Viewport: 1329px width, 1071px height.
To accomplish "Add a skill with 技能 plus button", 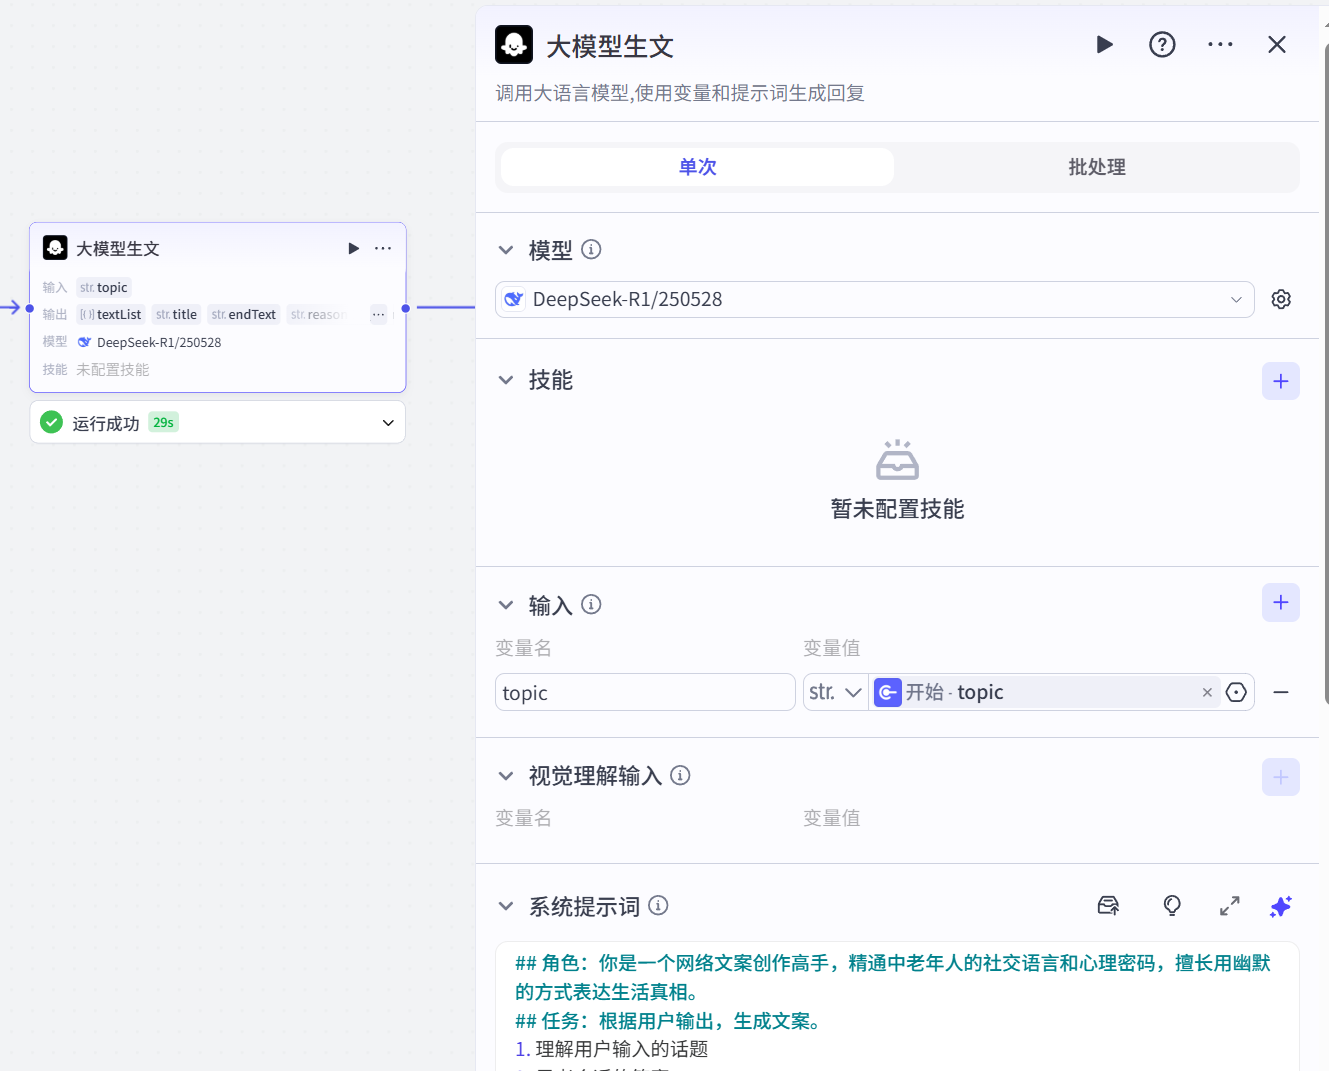I will (x=1281, y=381).
